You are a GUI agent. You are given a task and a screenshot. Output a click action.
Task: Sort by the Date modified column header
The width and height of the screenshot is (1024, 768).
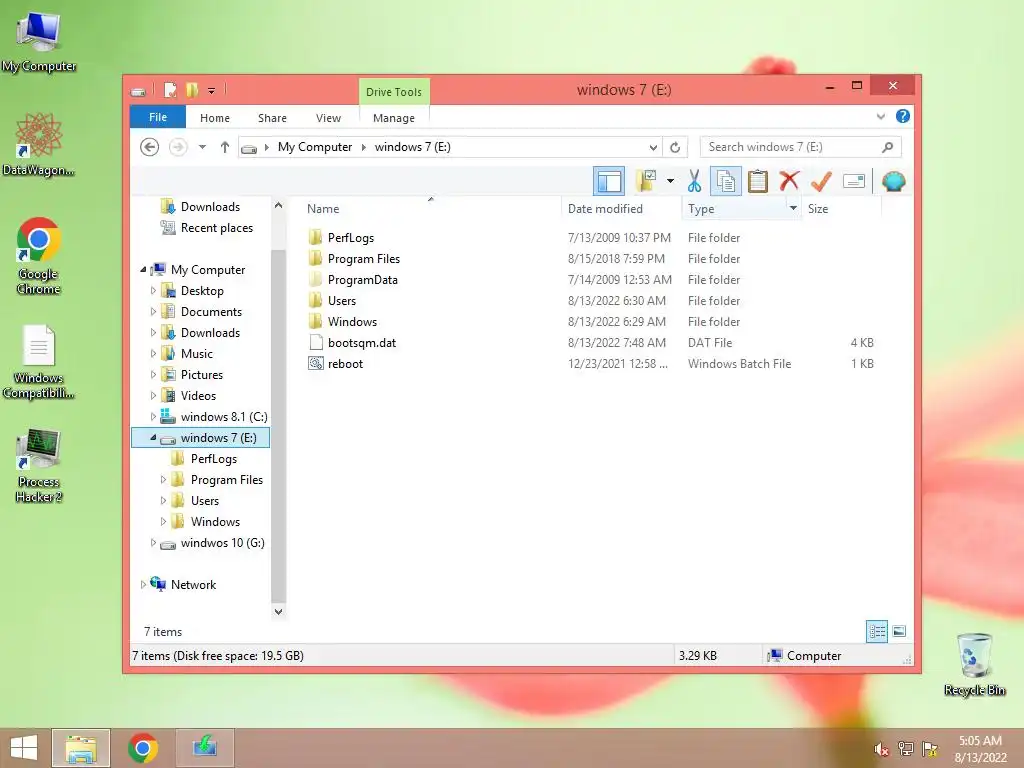[605, 209]
